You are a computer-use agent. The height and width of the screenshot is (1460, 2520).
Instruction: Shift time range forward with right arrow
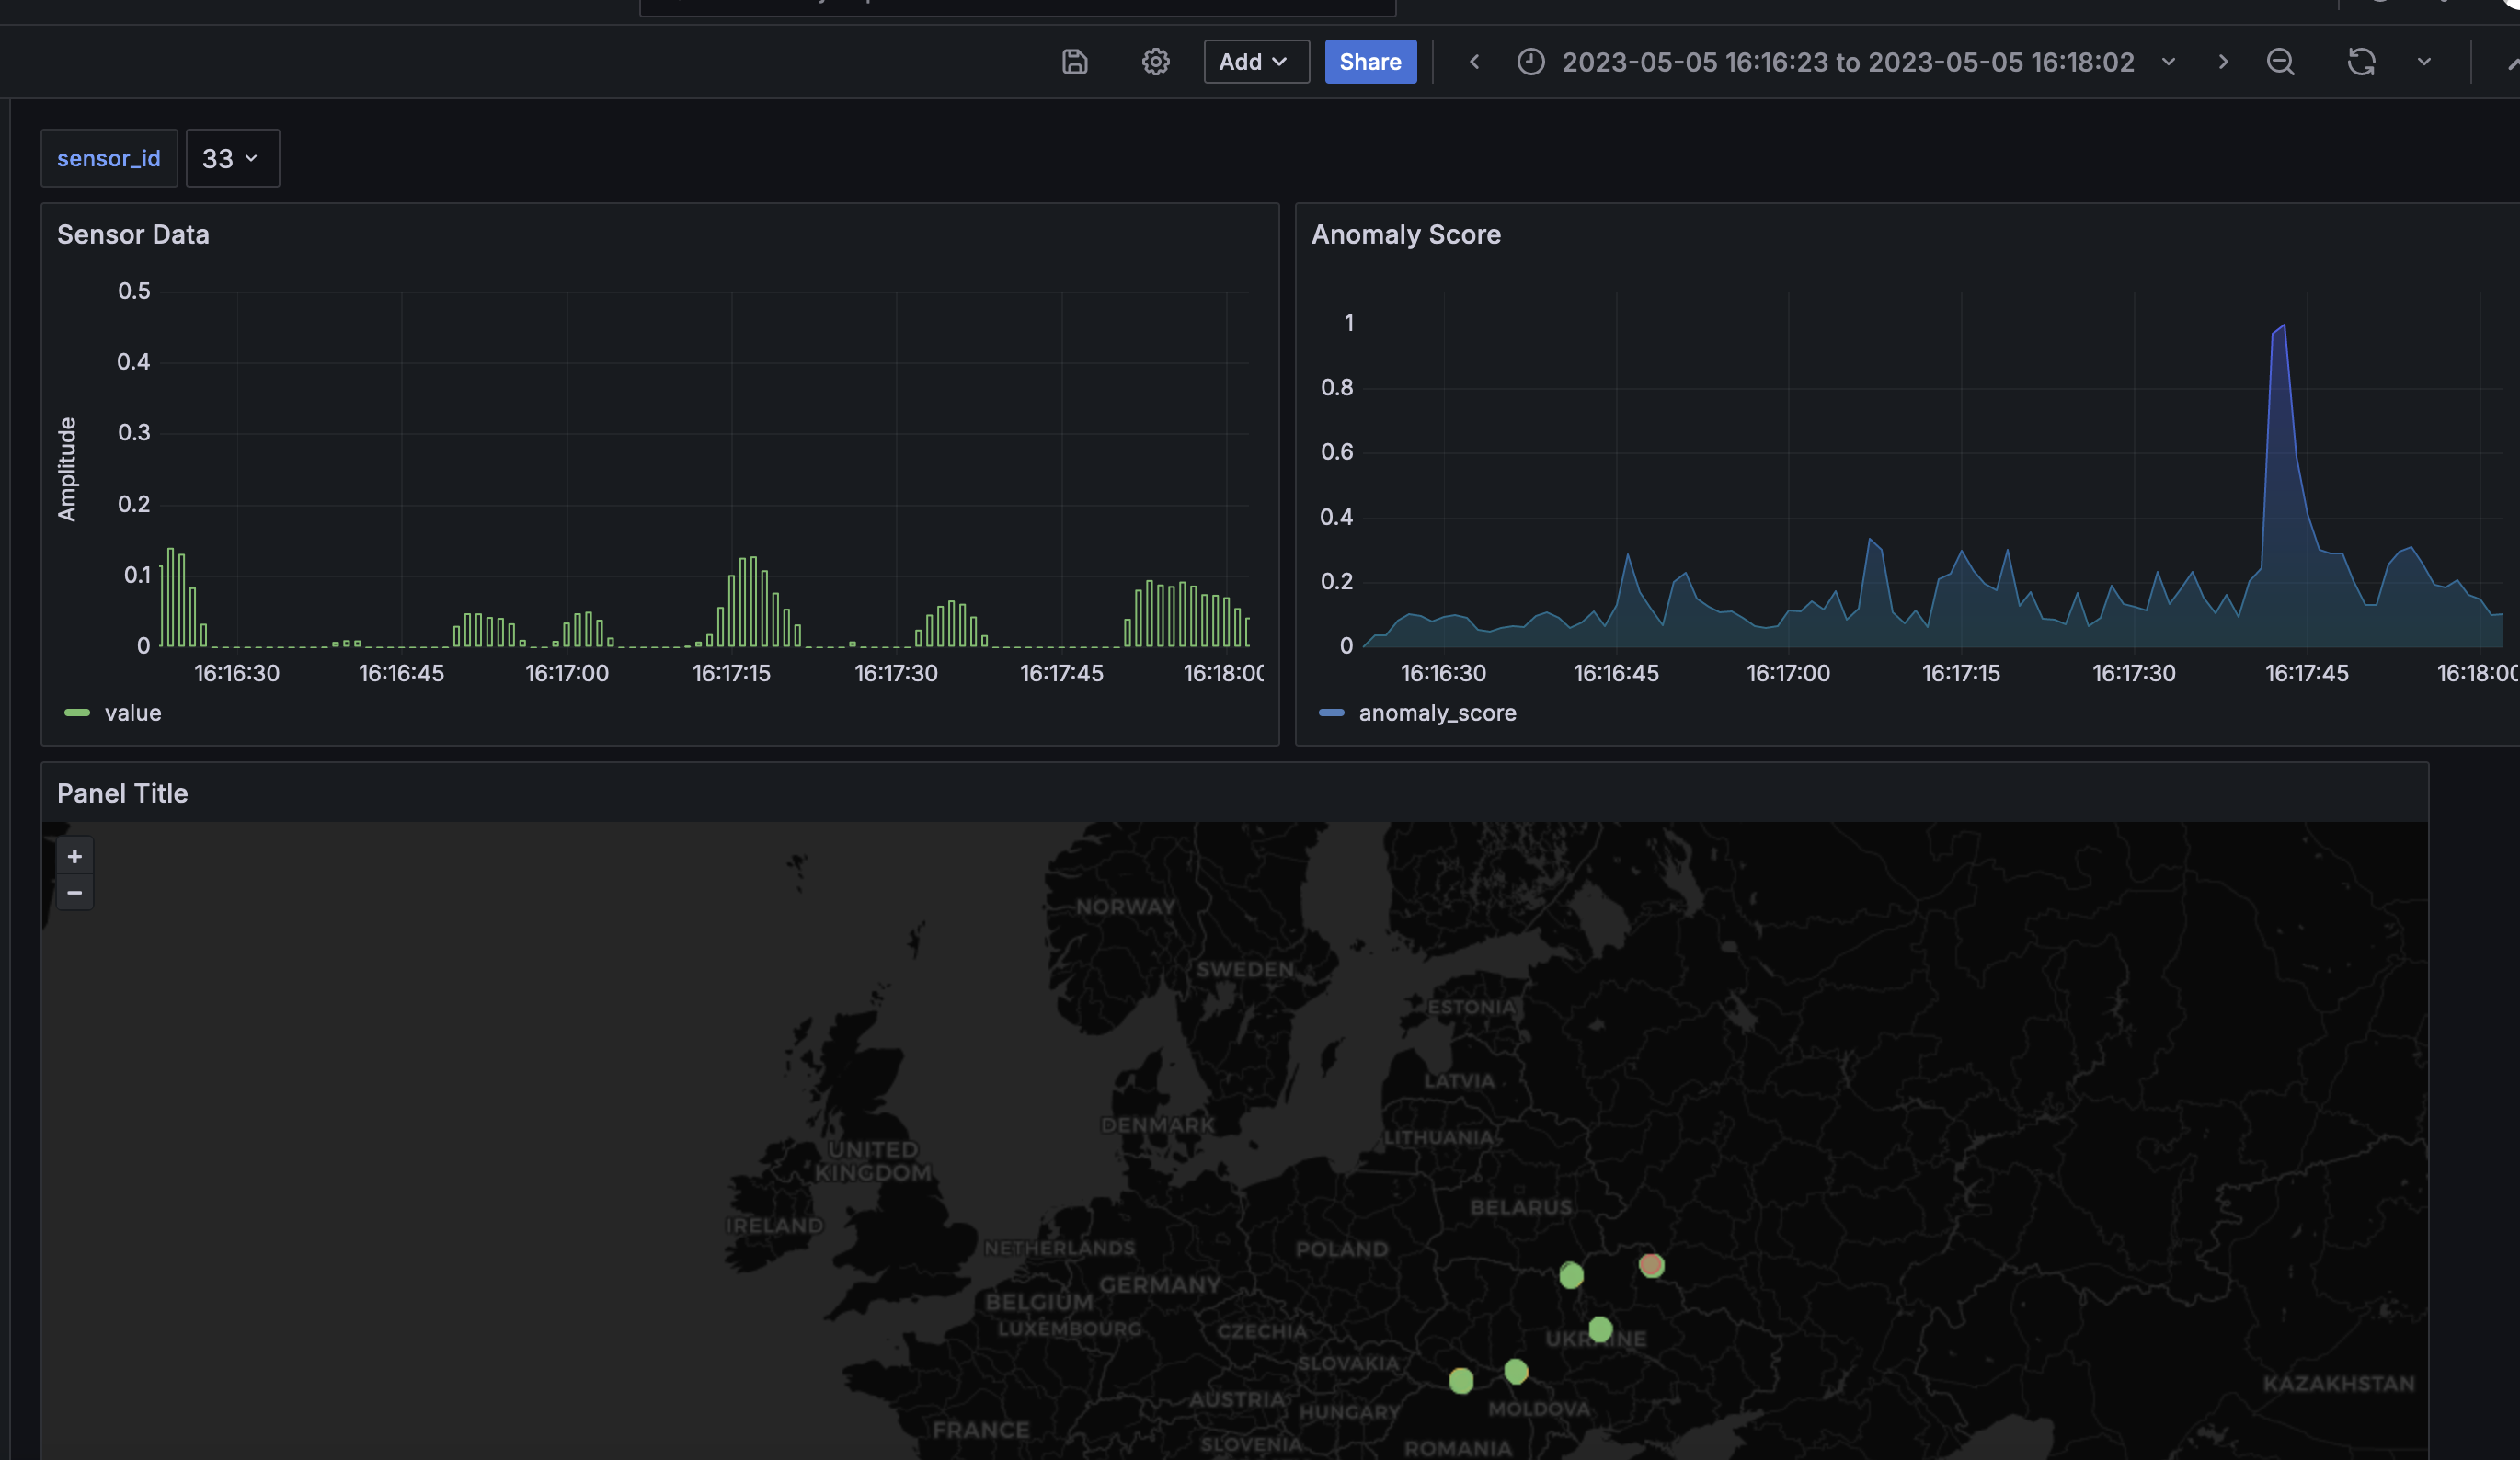tap(2222, 62)
